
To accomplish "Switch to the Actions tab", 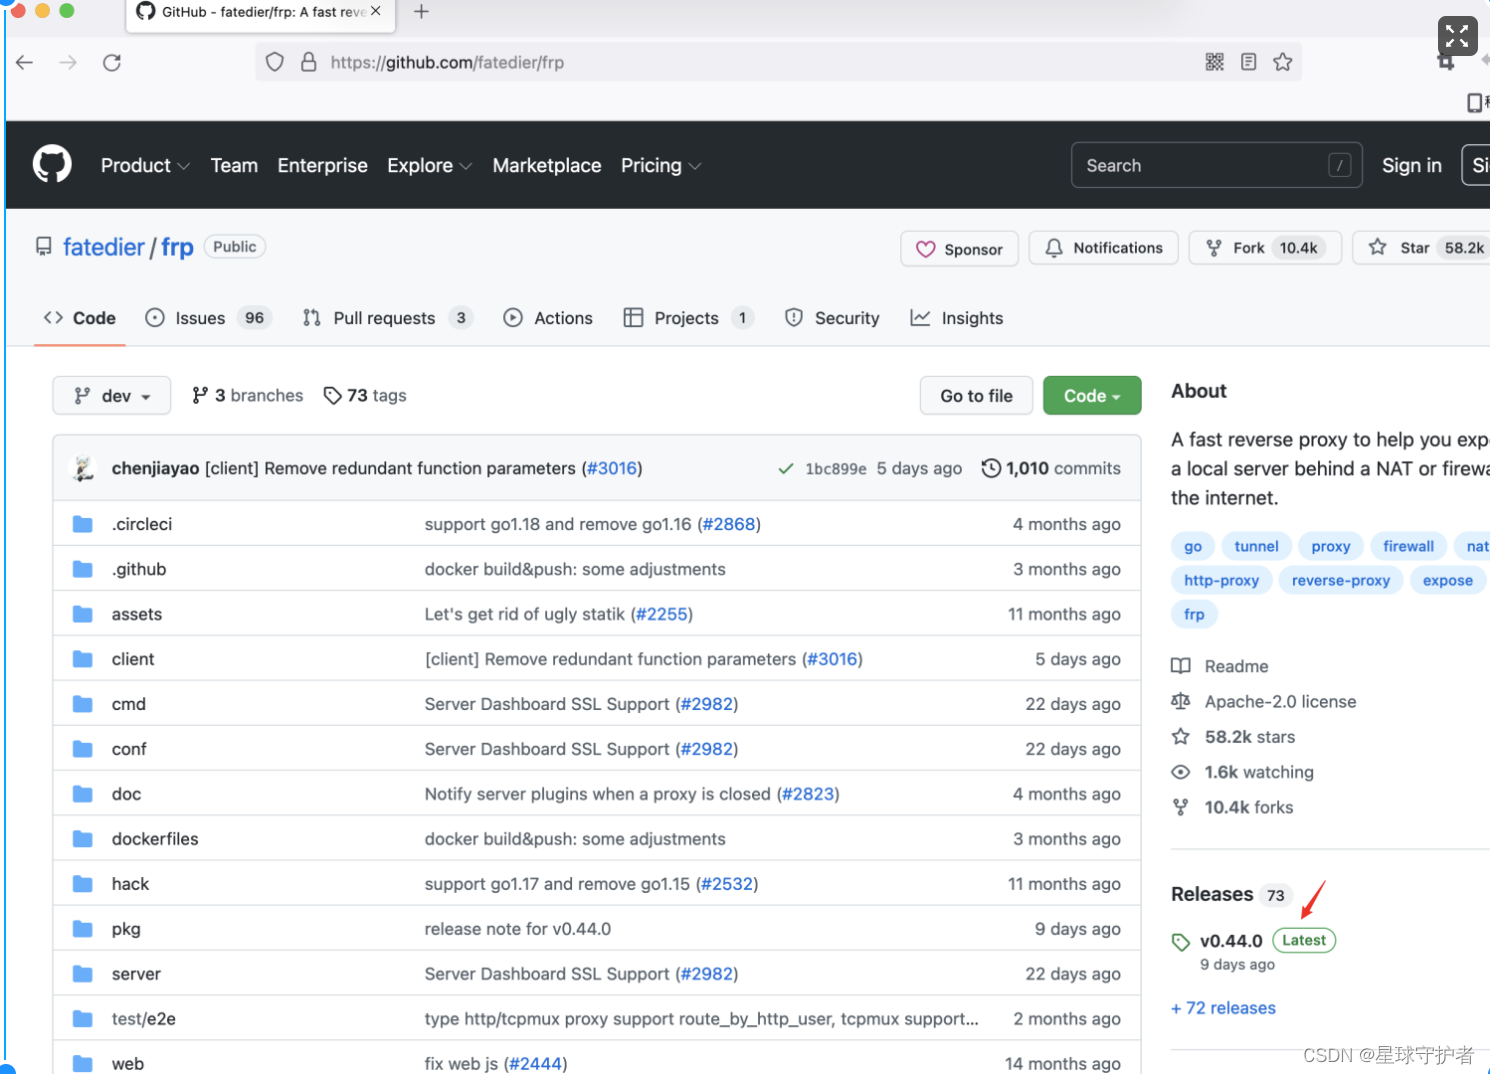I will [548, 318].
